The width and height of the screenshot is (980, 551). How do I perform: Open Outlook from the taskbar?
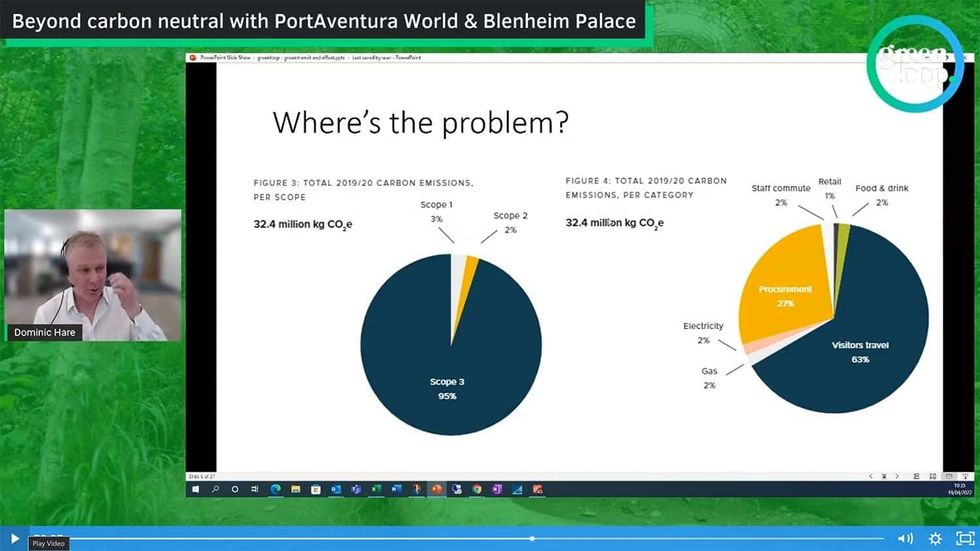coord(336,489)
